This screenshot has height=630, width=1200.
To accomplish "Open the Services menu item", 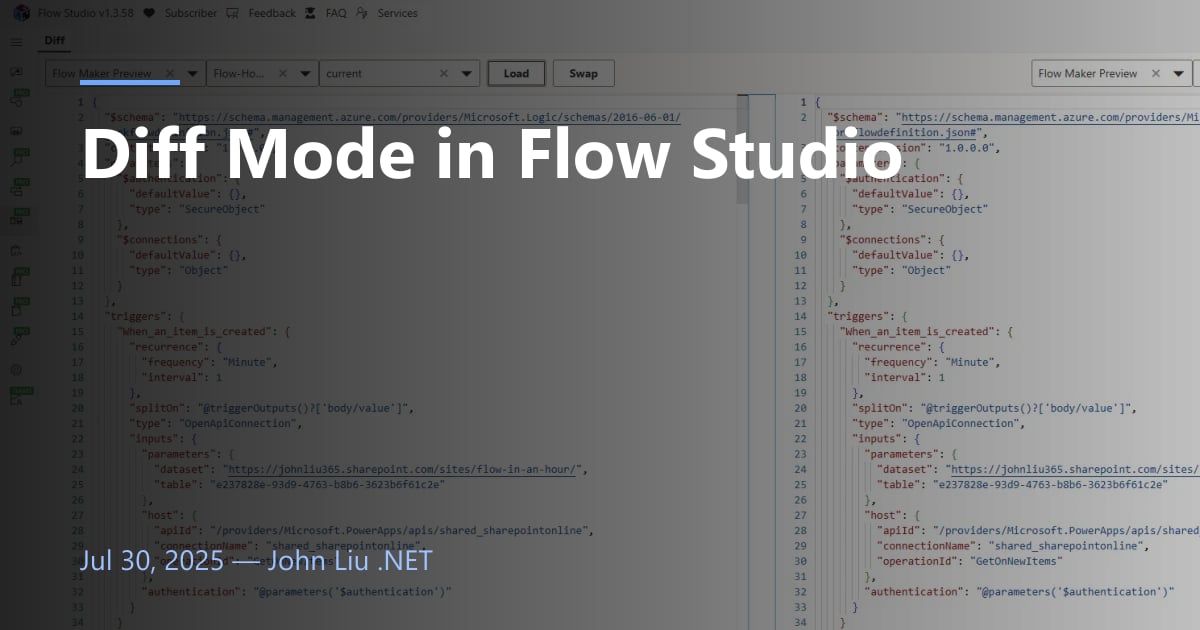I will [397, 14].
